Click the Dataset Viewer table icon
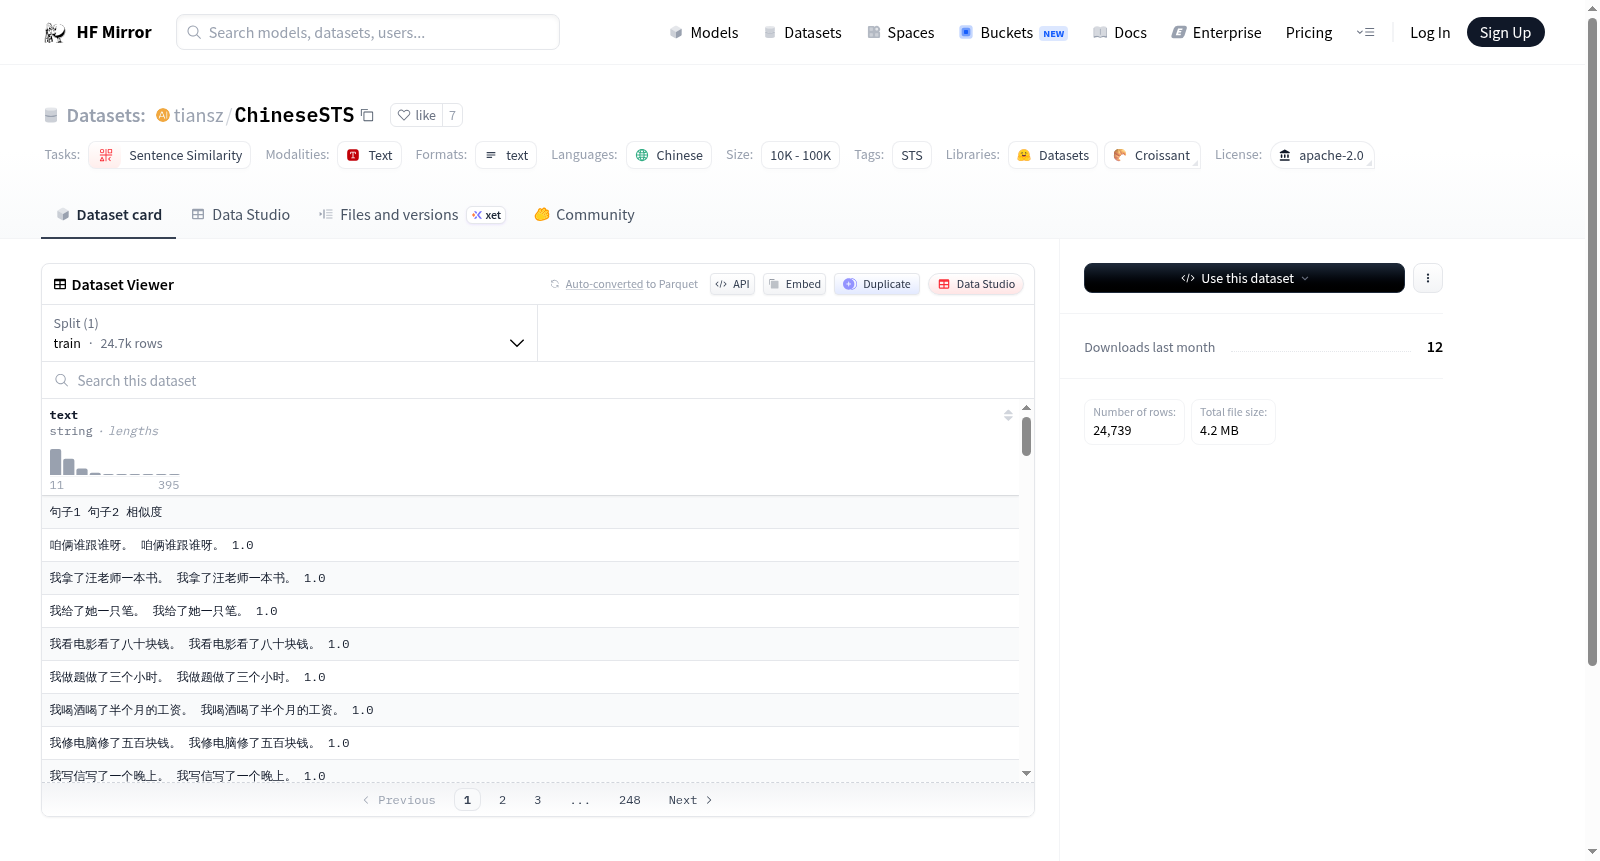 coord(60,285)
